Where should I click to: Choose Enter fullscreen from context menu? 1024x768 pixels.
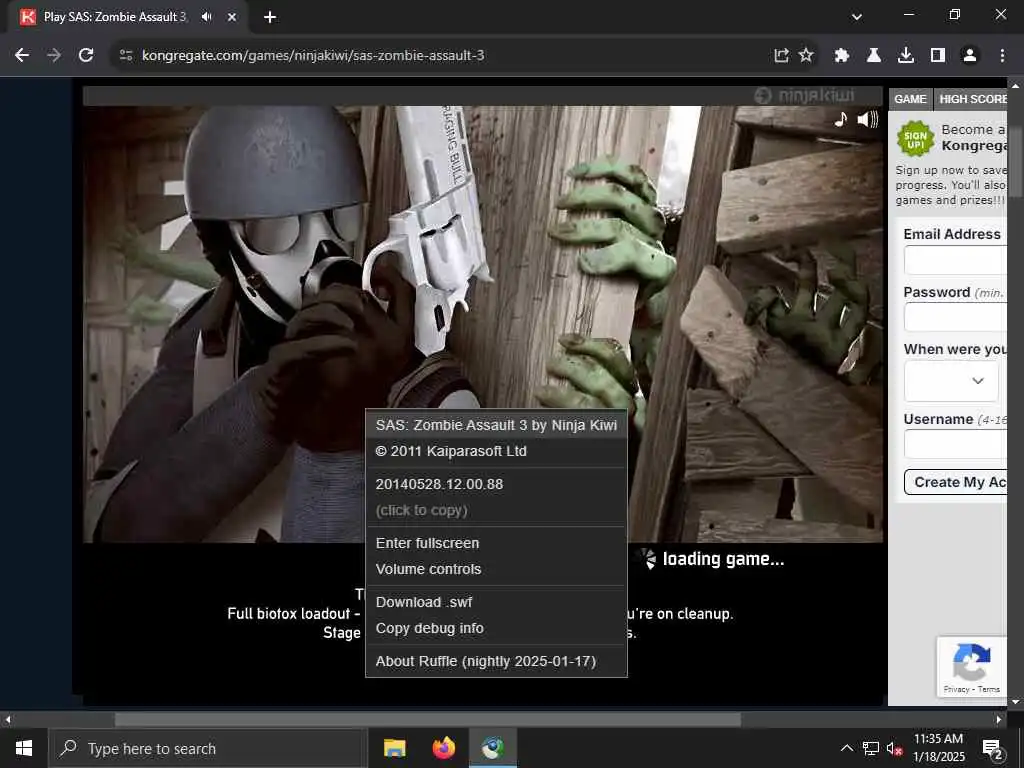(x=496, y=543)
